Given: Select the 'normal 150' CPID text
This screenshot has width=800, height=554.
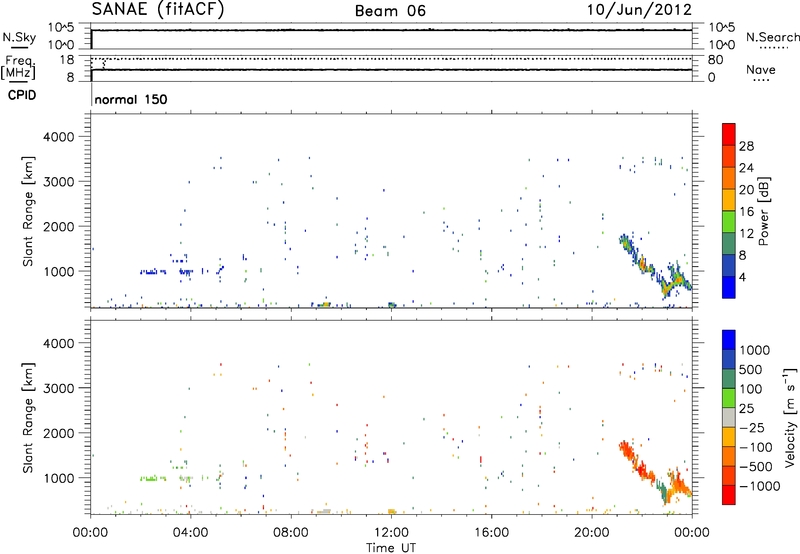Looking at the screenshot, I should click(131, 99).
